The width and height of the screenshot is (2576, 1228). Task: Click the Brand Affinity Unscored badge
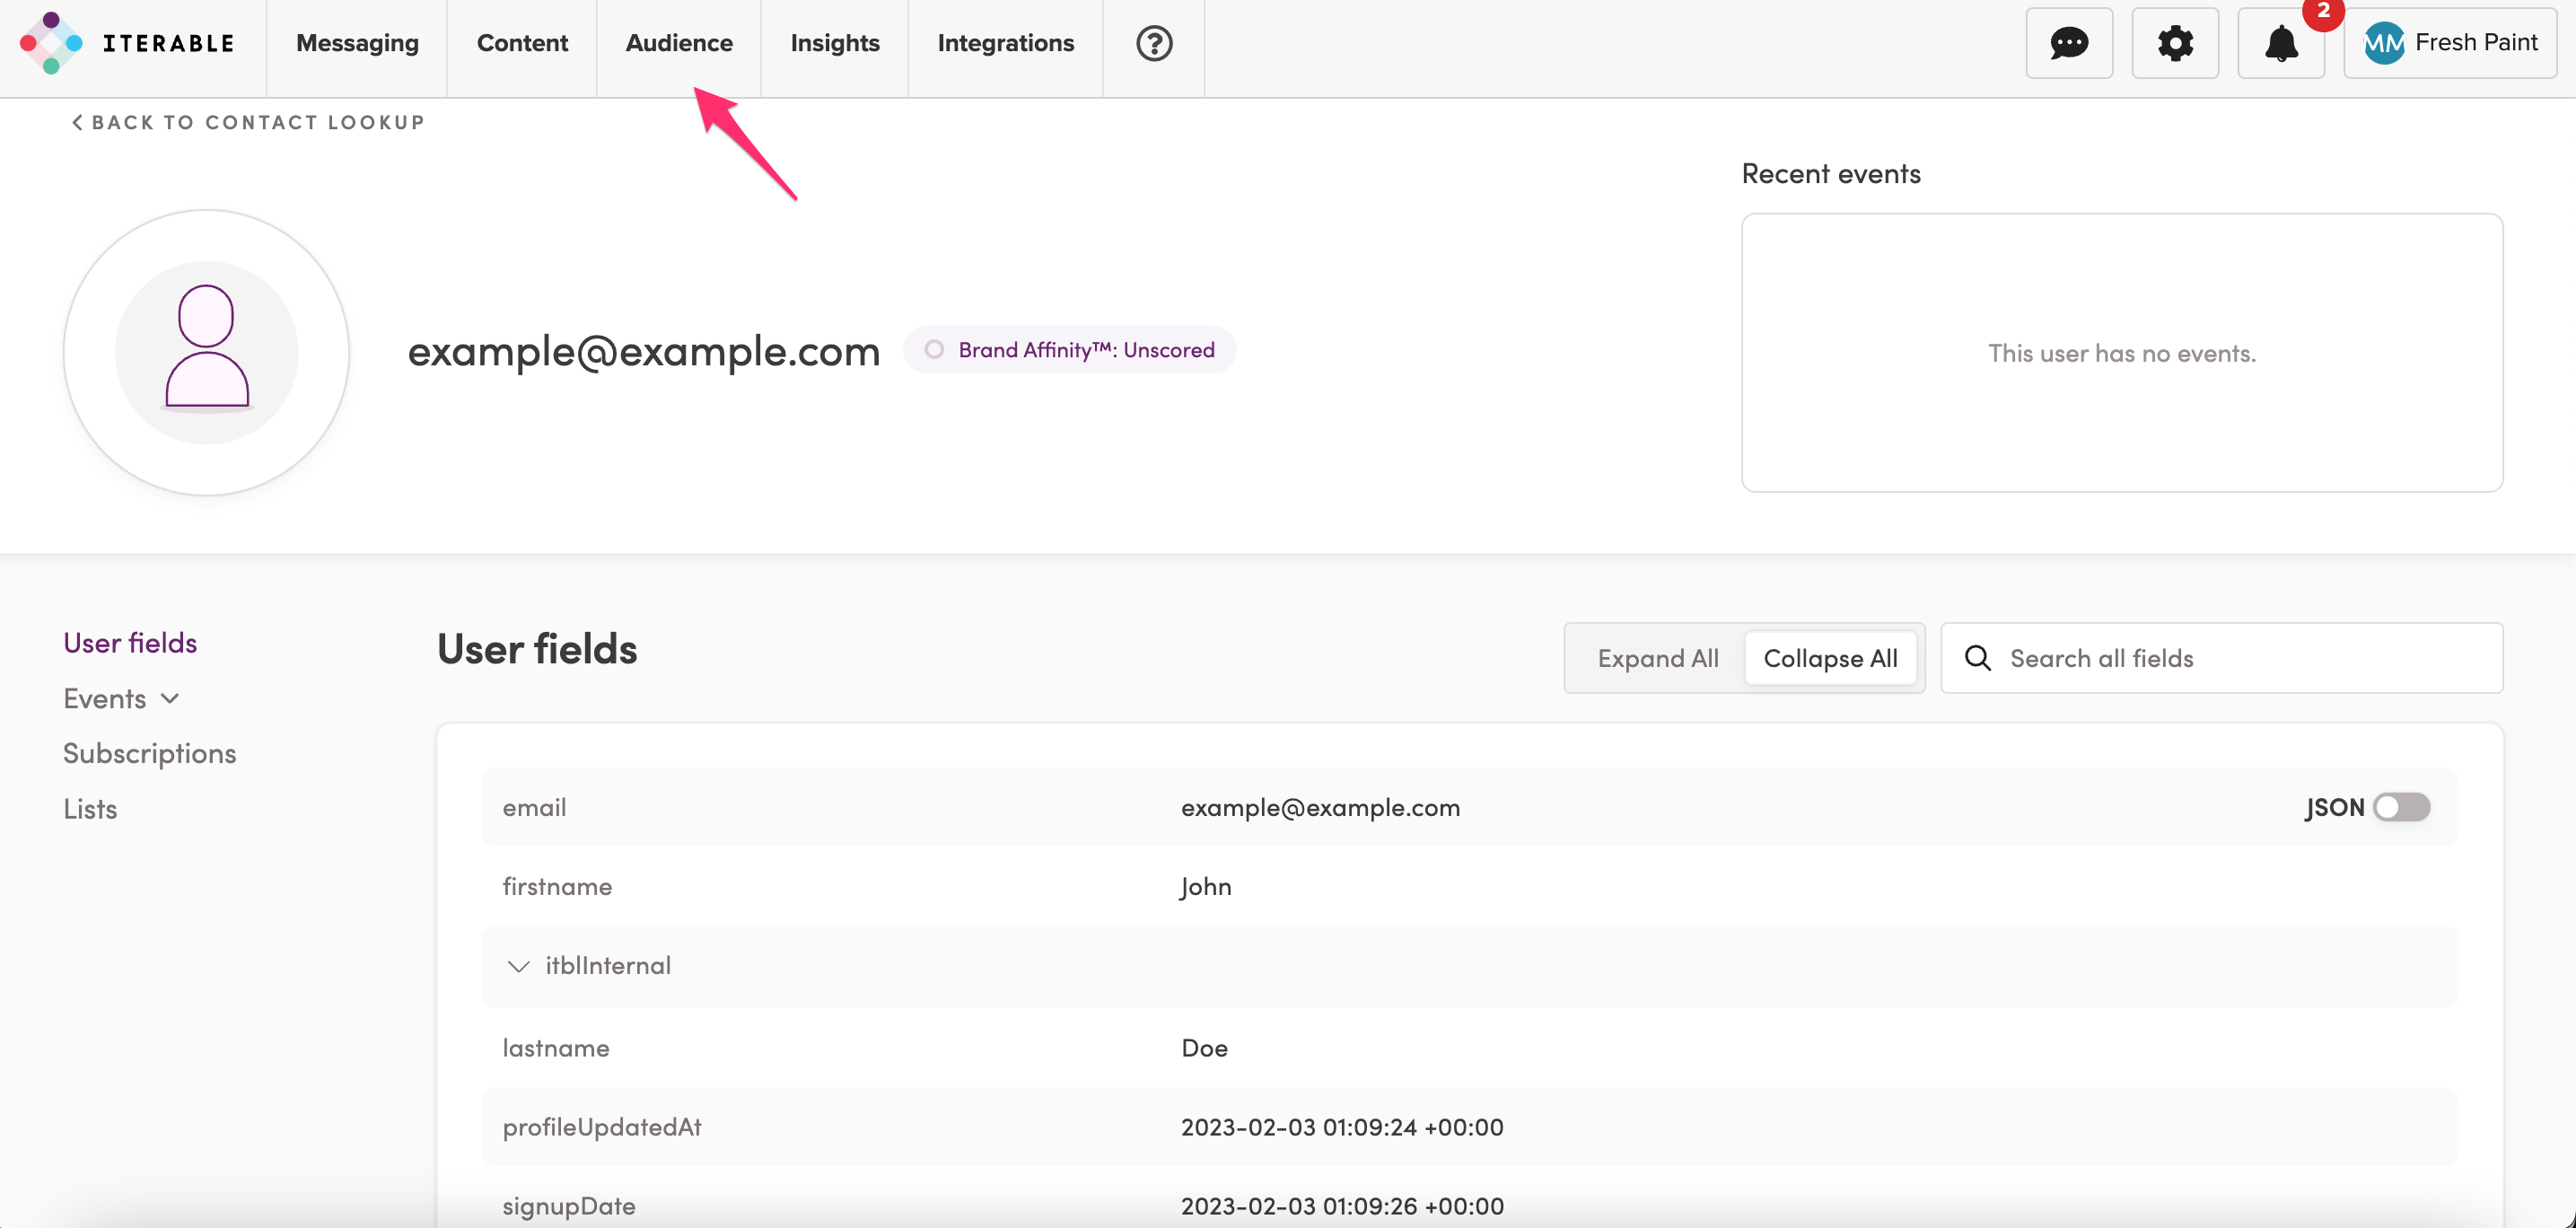1069,350
